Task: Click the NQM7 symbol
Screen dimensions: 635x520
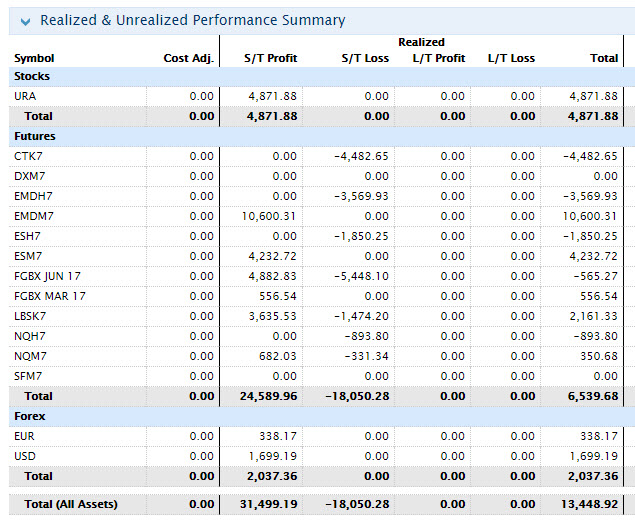Action: 30,356
